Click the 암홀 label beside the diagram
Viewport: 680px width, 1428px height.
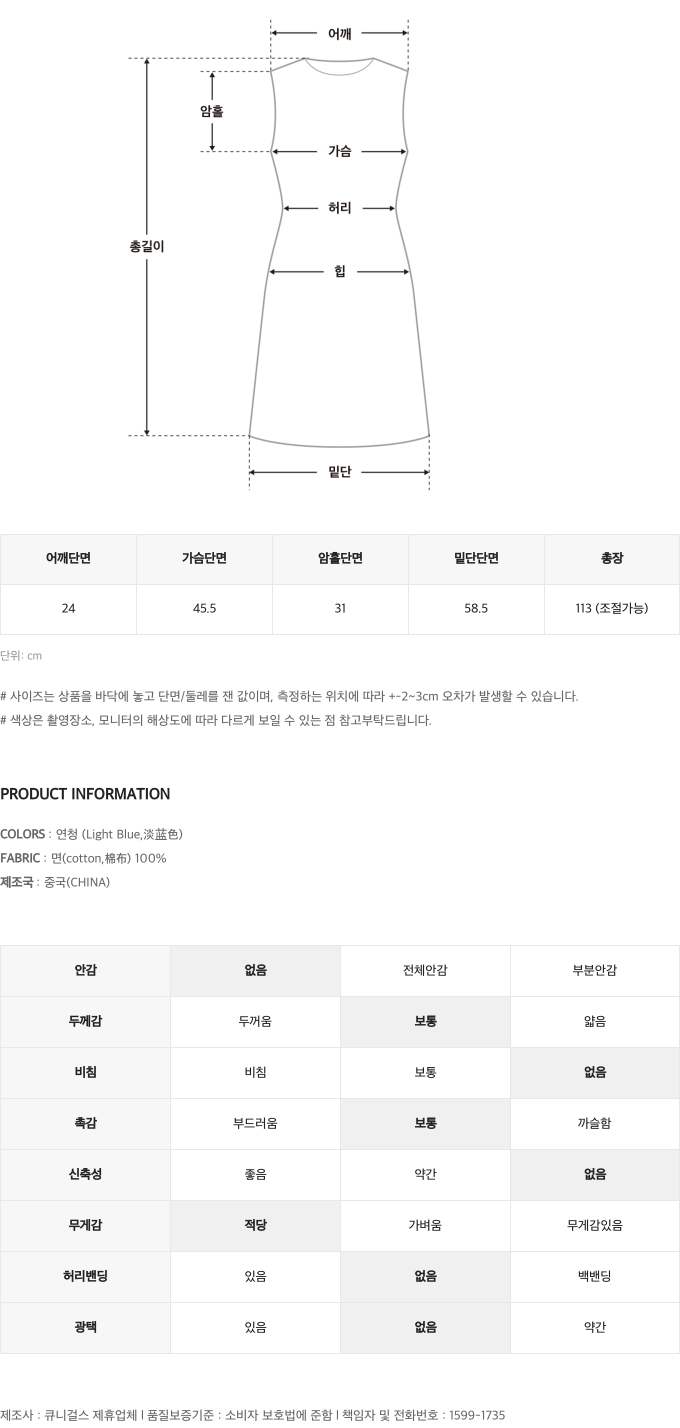[x=211, y=111]
